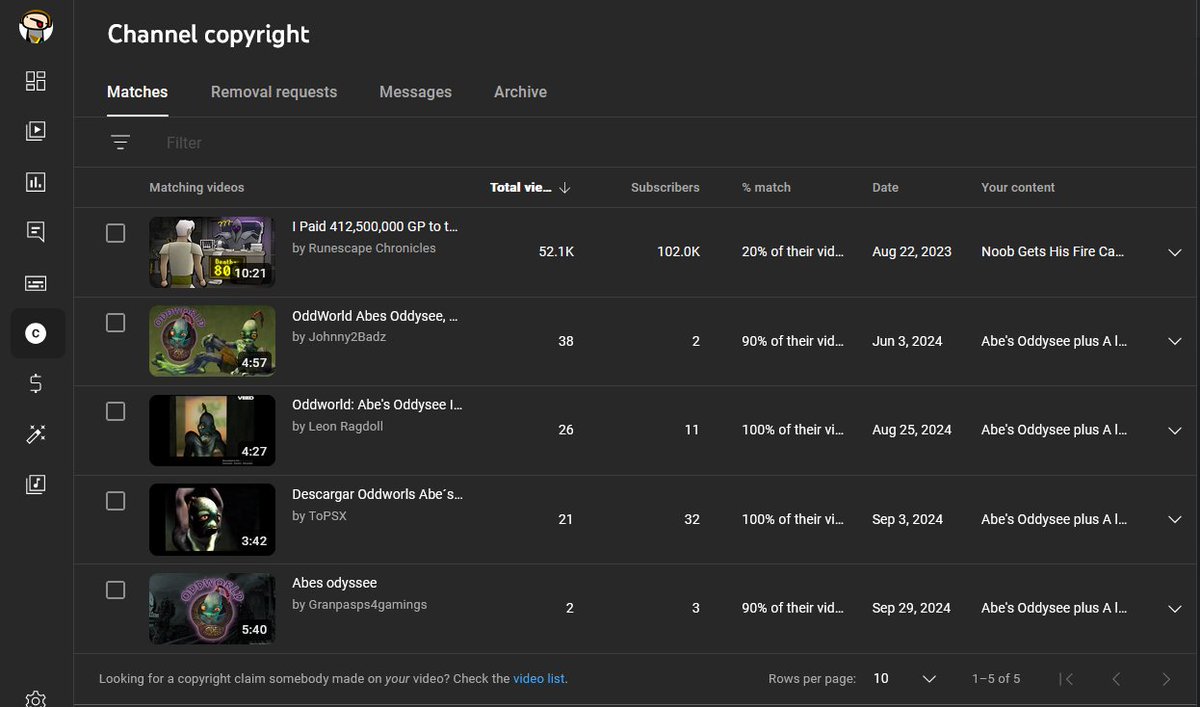The width and height of the screenshot is (1200, 707).
Task: Open the Descargar Oddworls Abe's video title
Action: point(377,494)
